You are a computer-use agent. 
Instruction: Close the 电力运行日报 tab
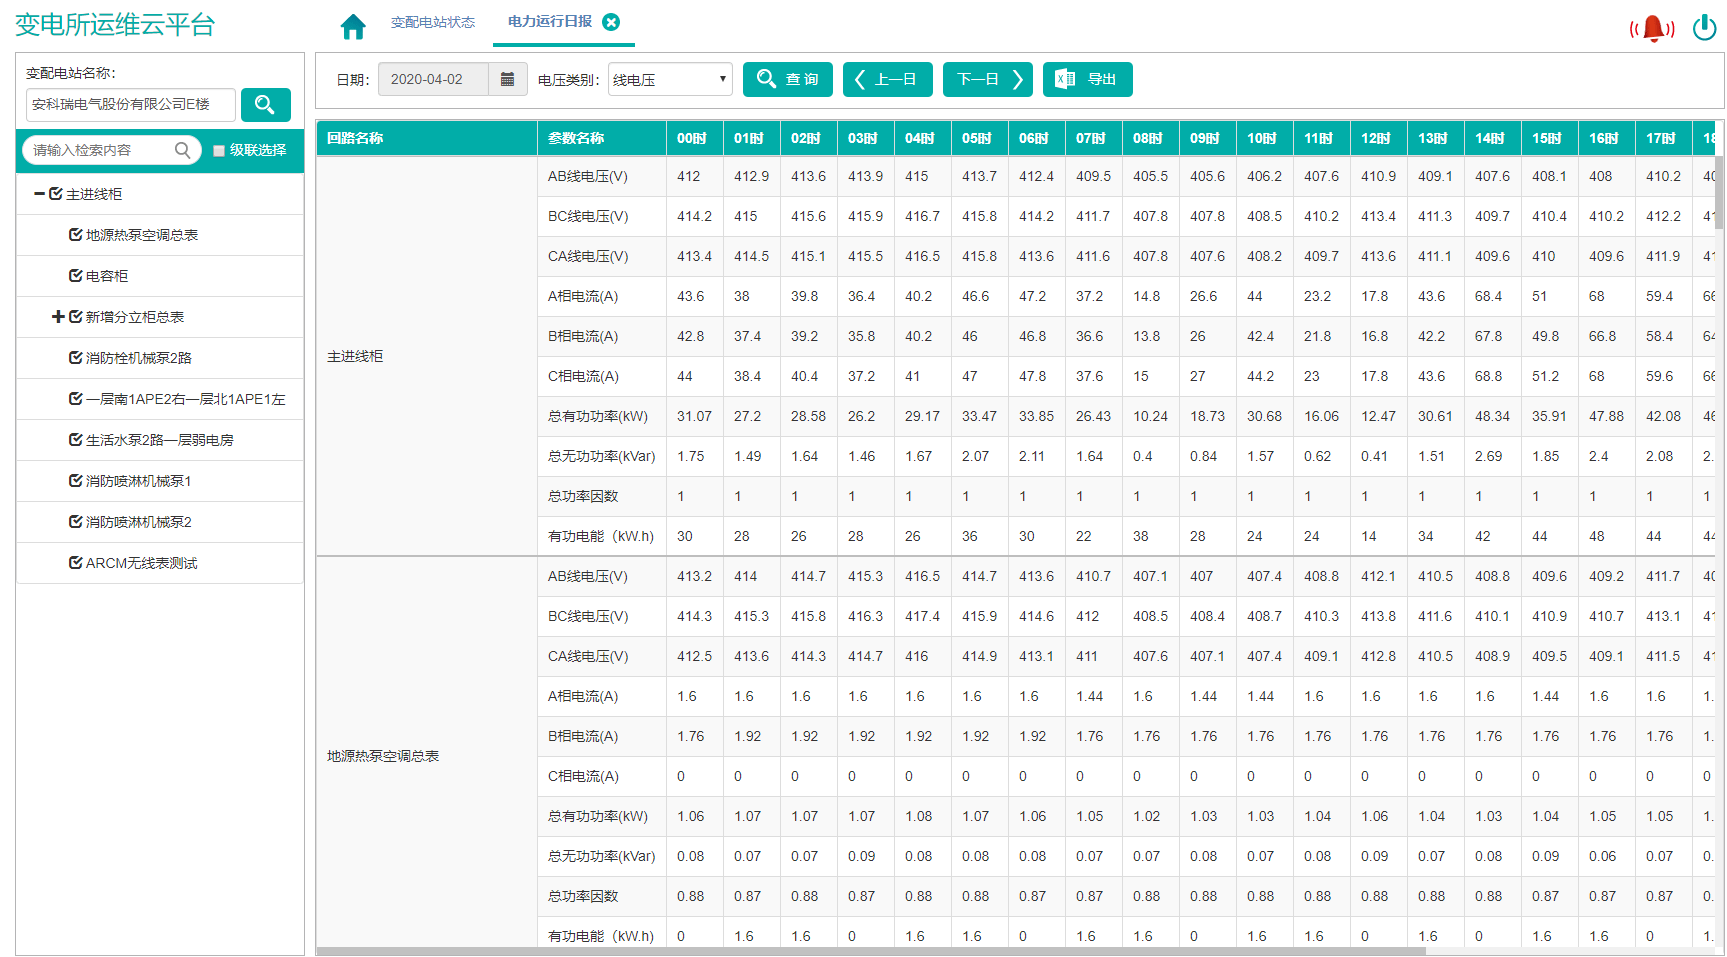point(611,22)
